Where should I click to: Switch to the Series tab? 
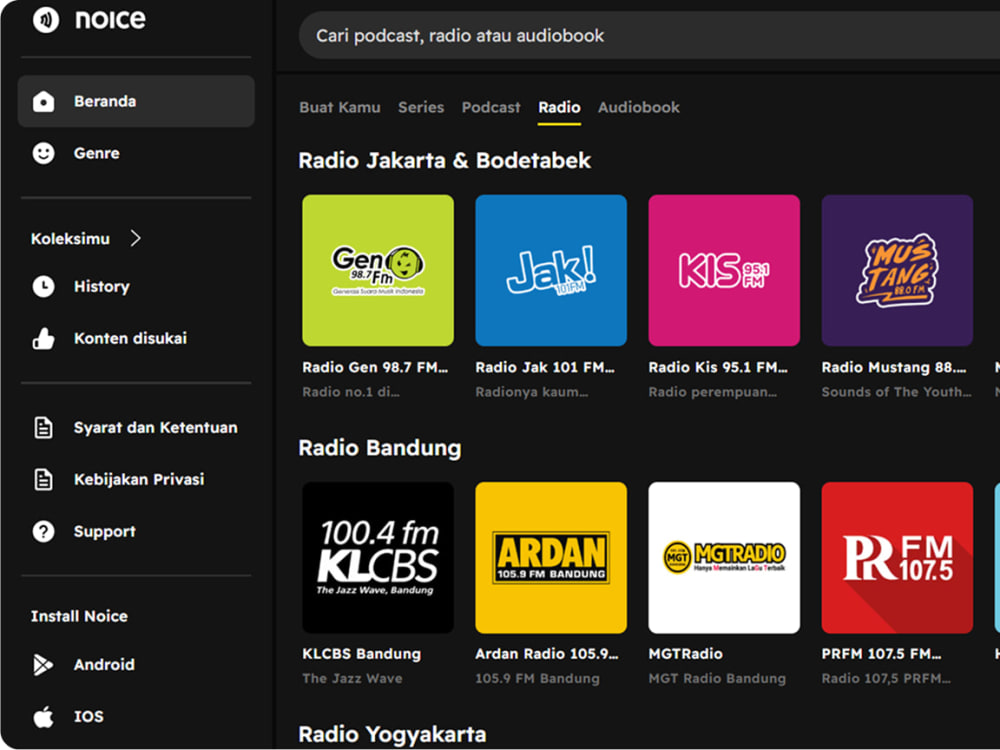coord(421,107)
